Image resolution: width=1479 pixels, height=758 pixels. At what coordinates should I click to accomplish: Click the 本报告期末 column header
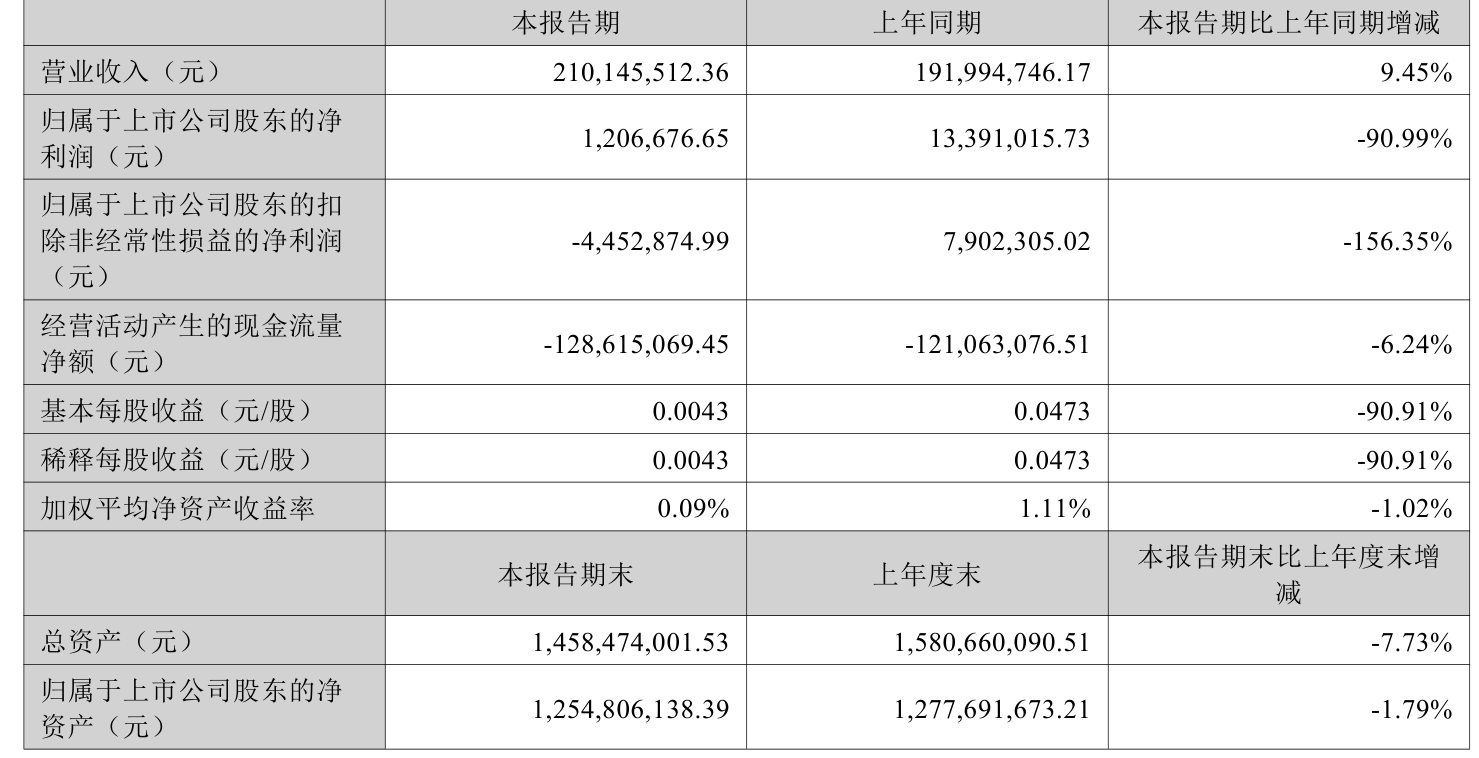click(565, 574)
